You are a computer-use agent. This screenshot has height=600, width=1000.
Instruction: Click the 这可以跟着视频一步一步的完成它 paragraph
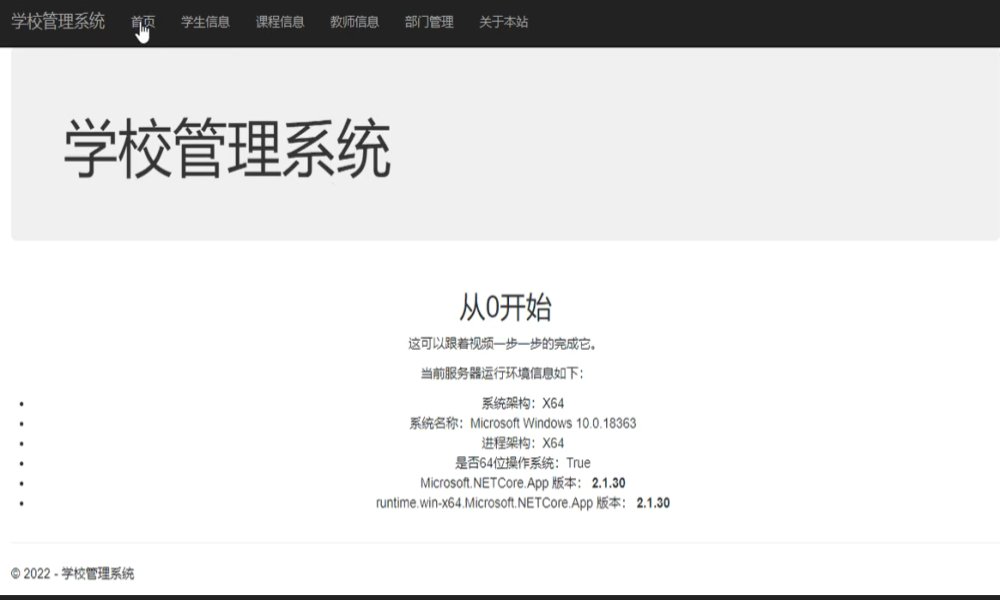[502, 344]
